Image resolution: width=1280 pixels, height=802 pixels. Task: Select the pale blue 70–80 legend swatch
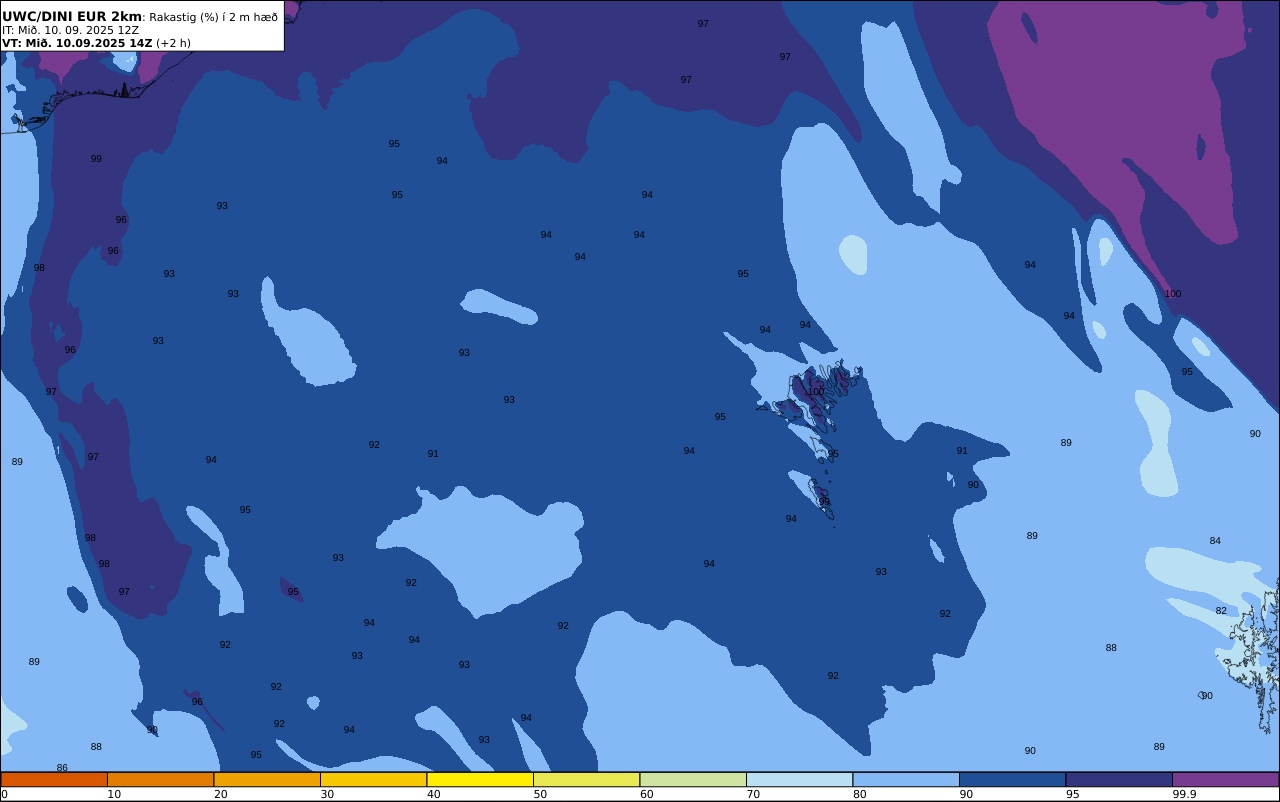[799, 779]
